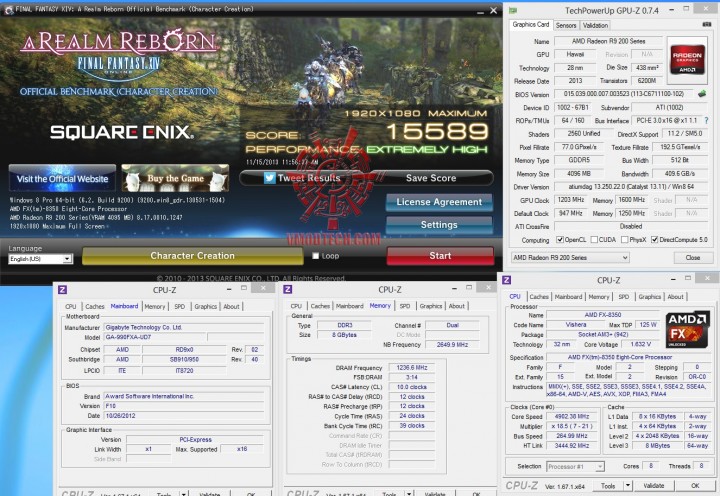Click the Save Score button
The width and height of the screenshot is (720, 496).
(x=431, y=178)
